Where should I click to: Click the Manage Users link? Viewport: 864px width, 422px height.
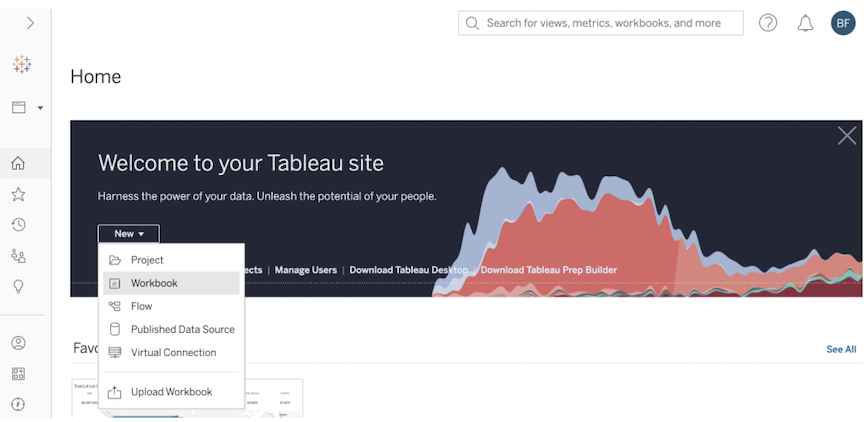(x=306, y=270)
